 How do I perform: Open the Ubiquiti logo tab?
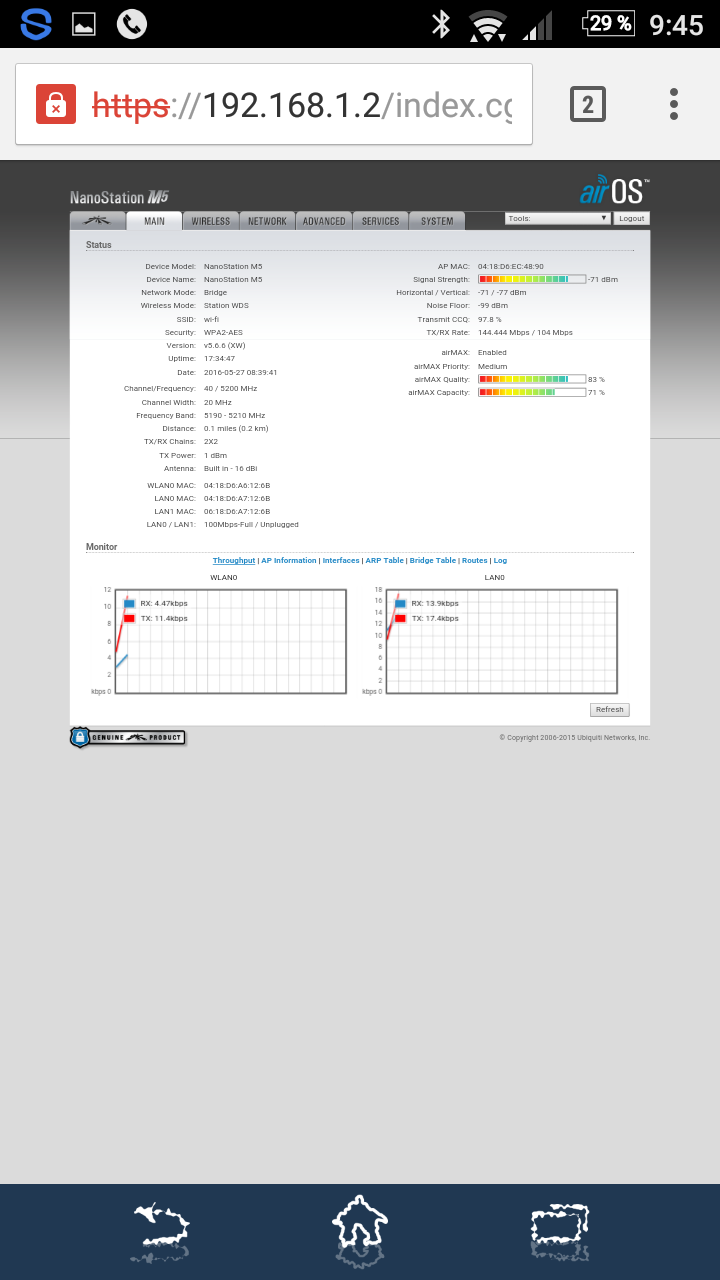tap(97, 221)
